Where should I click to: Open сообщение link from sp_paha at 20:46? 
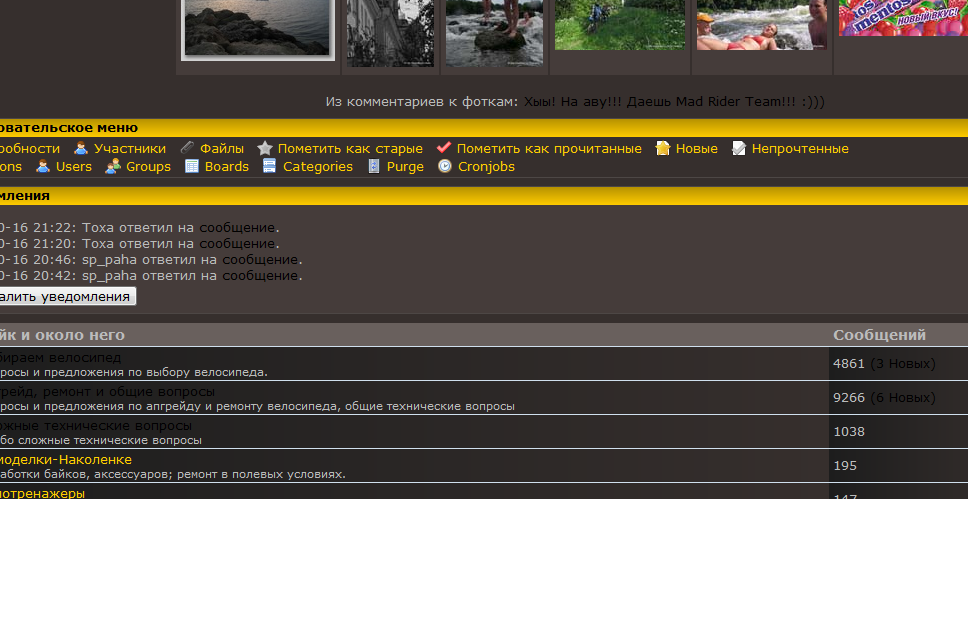[x=260, y=260]
